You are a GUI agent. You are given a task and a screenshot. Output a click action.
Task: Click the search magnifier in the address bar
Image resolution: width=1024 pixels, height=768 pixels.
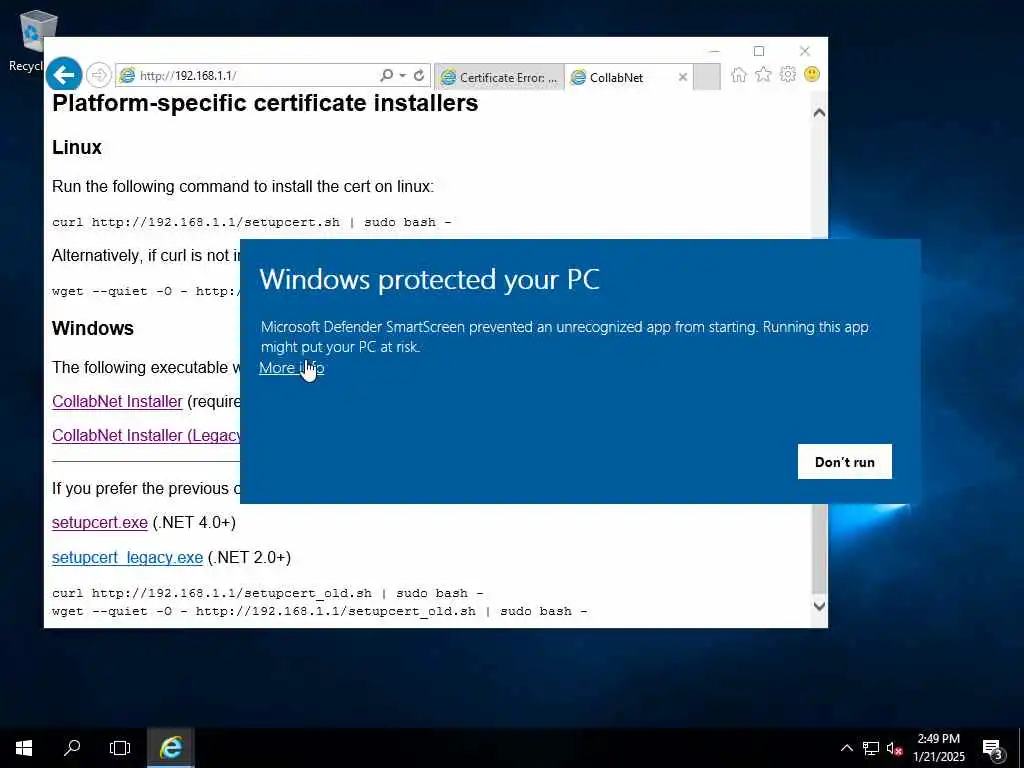pyautogui.click(x=387, y=76)
